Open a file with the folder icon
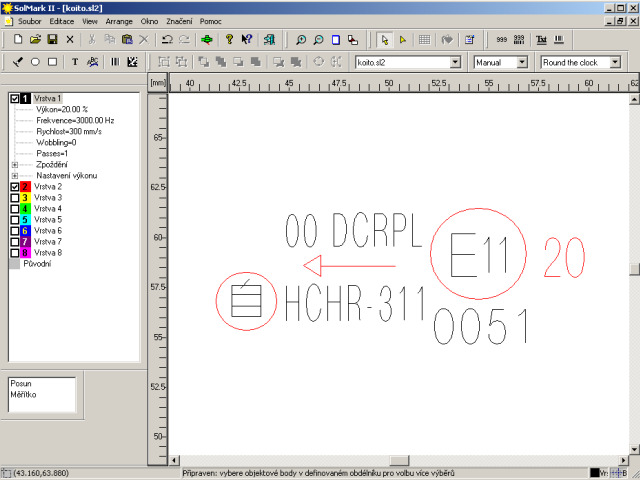 point(35,40)
